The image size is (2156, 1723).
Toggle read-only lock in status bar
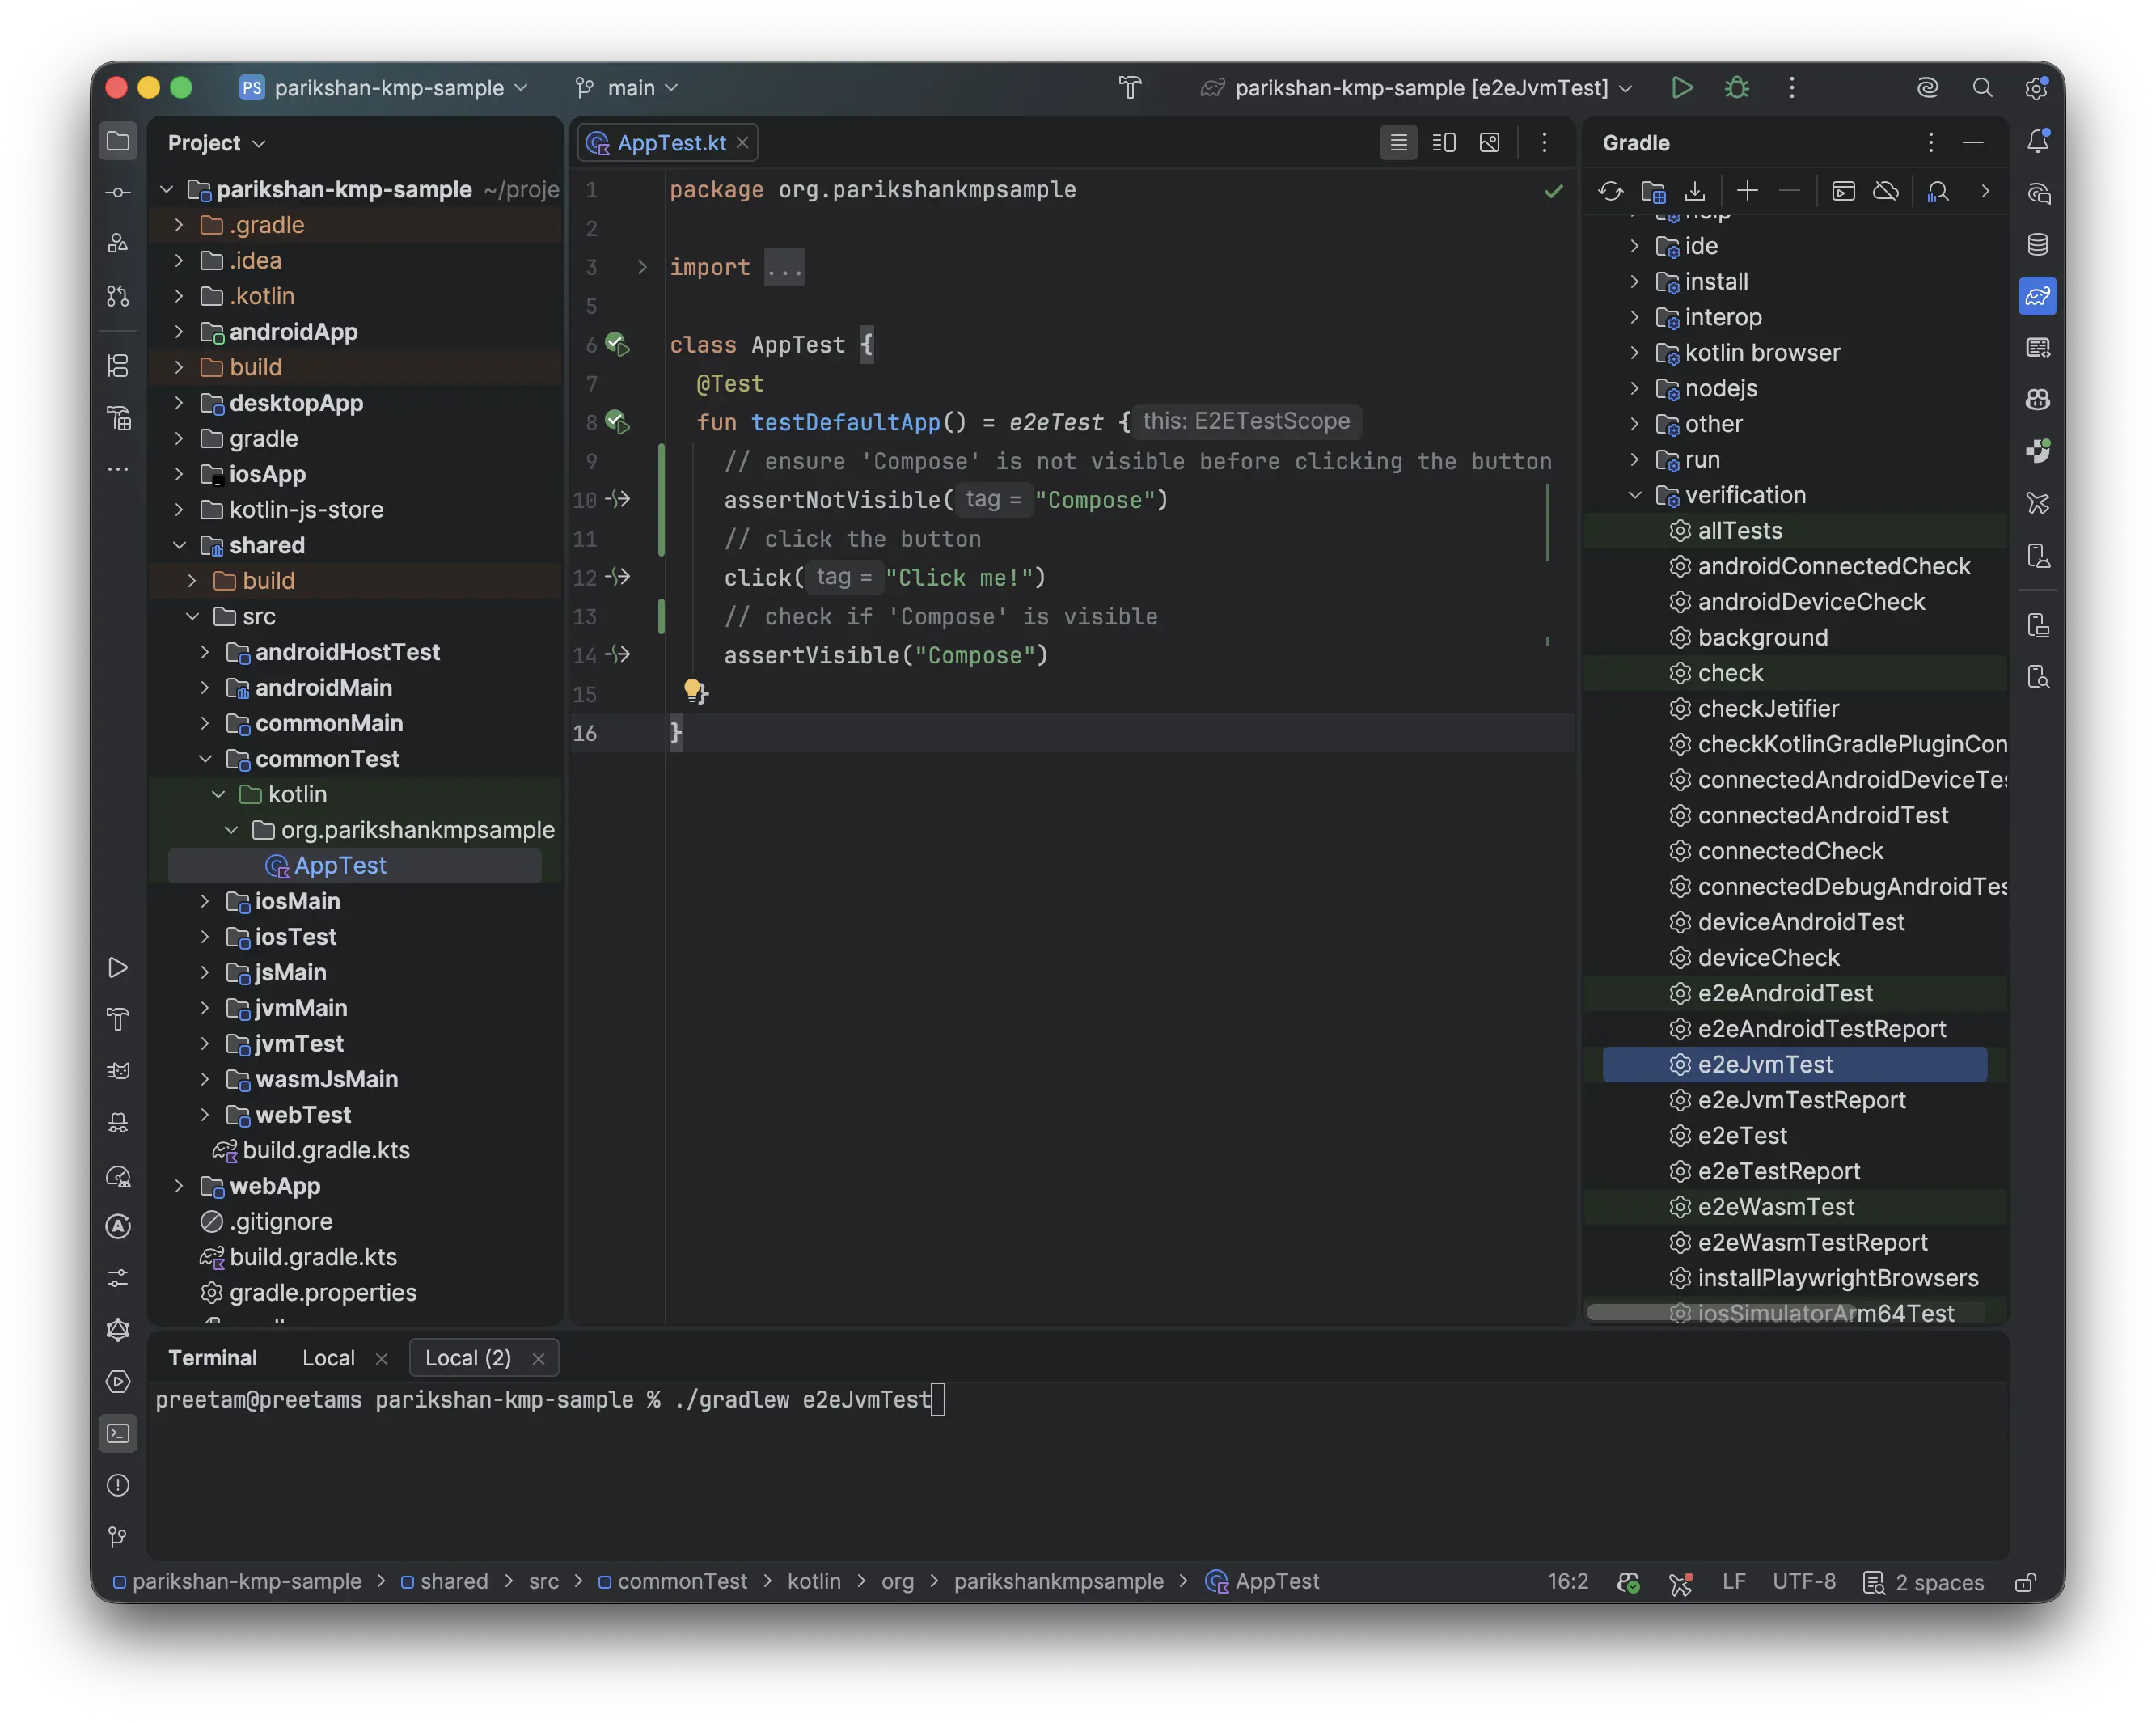pyautogui.click(x=2026, y=1582)
